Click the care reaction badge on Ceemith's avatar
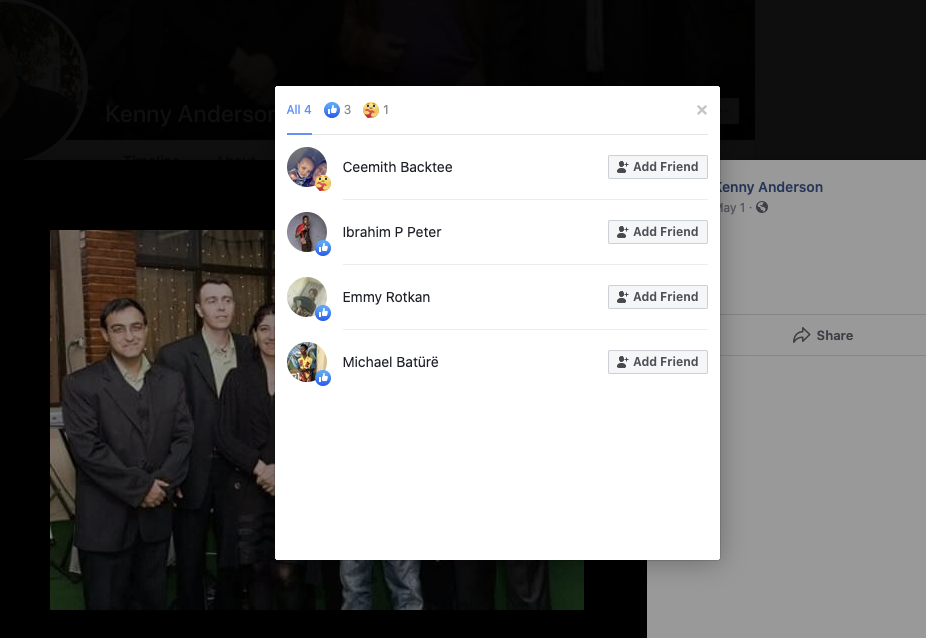Viewport: 926px width, 638px height. 322,183
